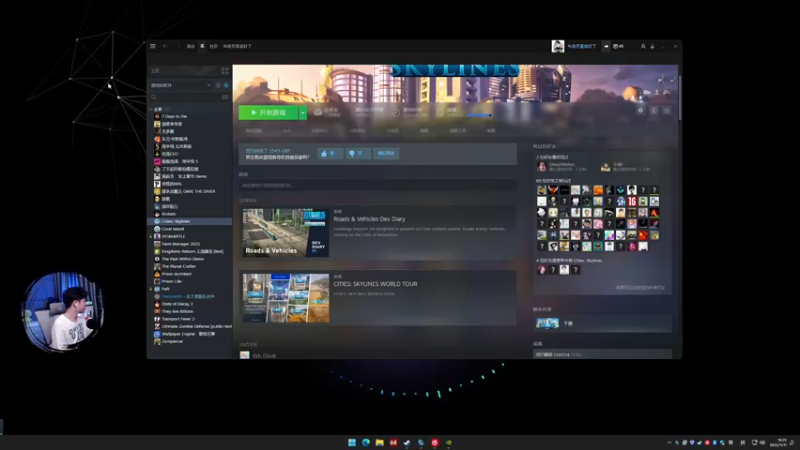Toggle the ready-to-play filter icon
The height and width of the screenshot is (450, 800).
click(x=226, y=85)
